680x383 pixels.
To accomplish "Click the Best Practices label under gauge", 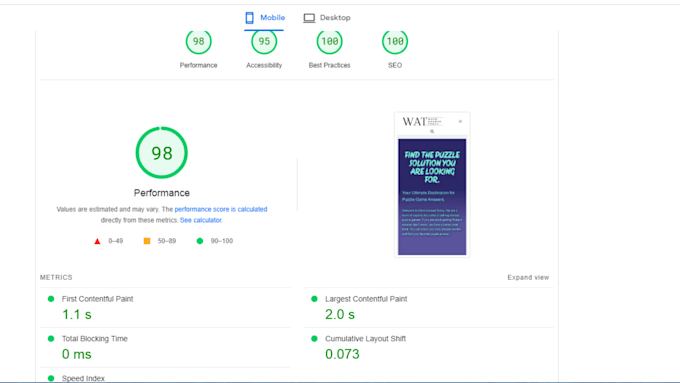I will [x=330, y=65].
